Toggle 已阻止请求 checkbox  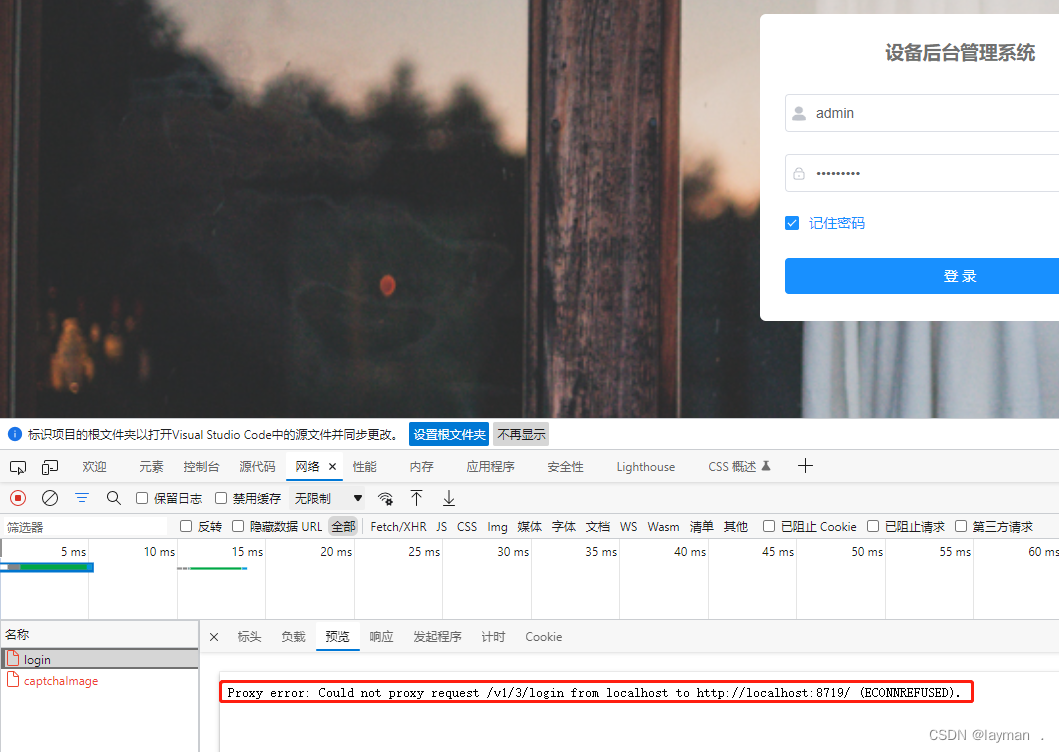tap(873, 526)
